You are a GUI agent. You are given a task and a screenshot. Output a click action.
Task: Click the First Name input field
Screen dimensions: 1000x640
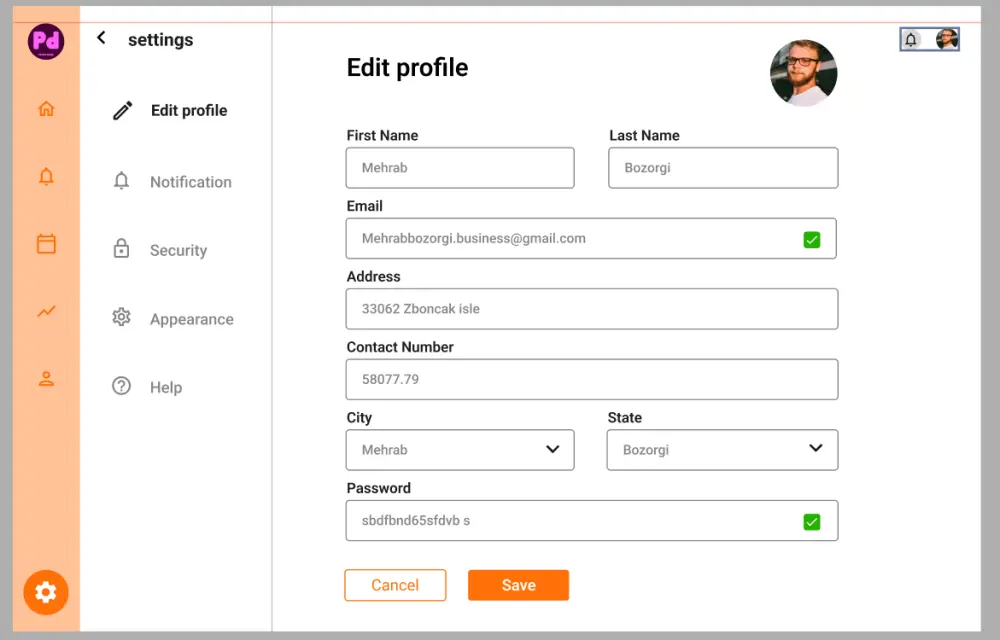tap(460, 168)
